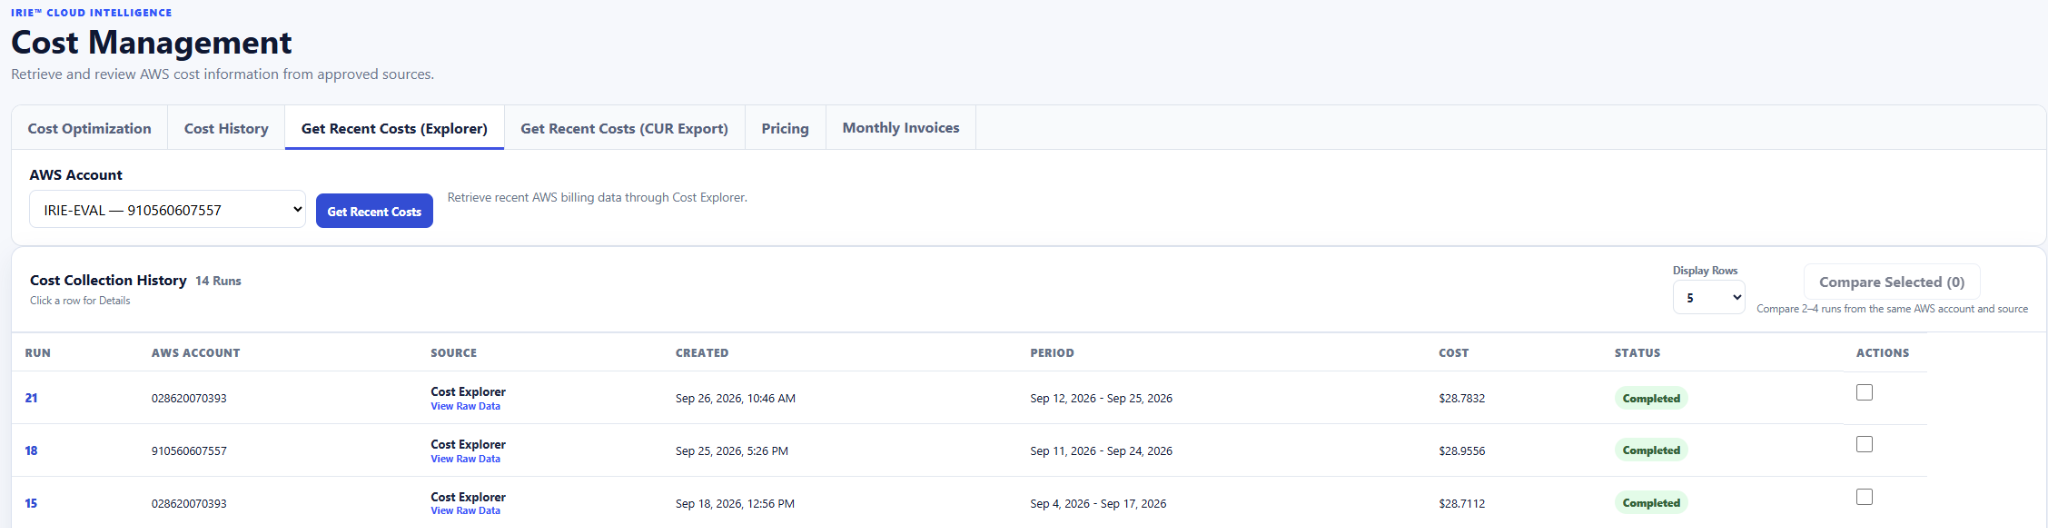Click account 910560607557 in run 18 row
Viewport: 2048px width, 528px height.
coord(189,451)
